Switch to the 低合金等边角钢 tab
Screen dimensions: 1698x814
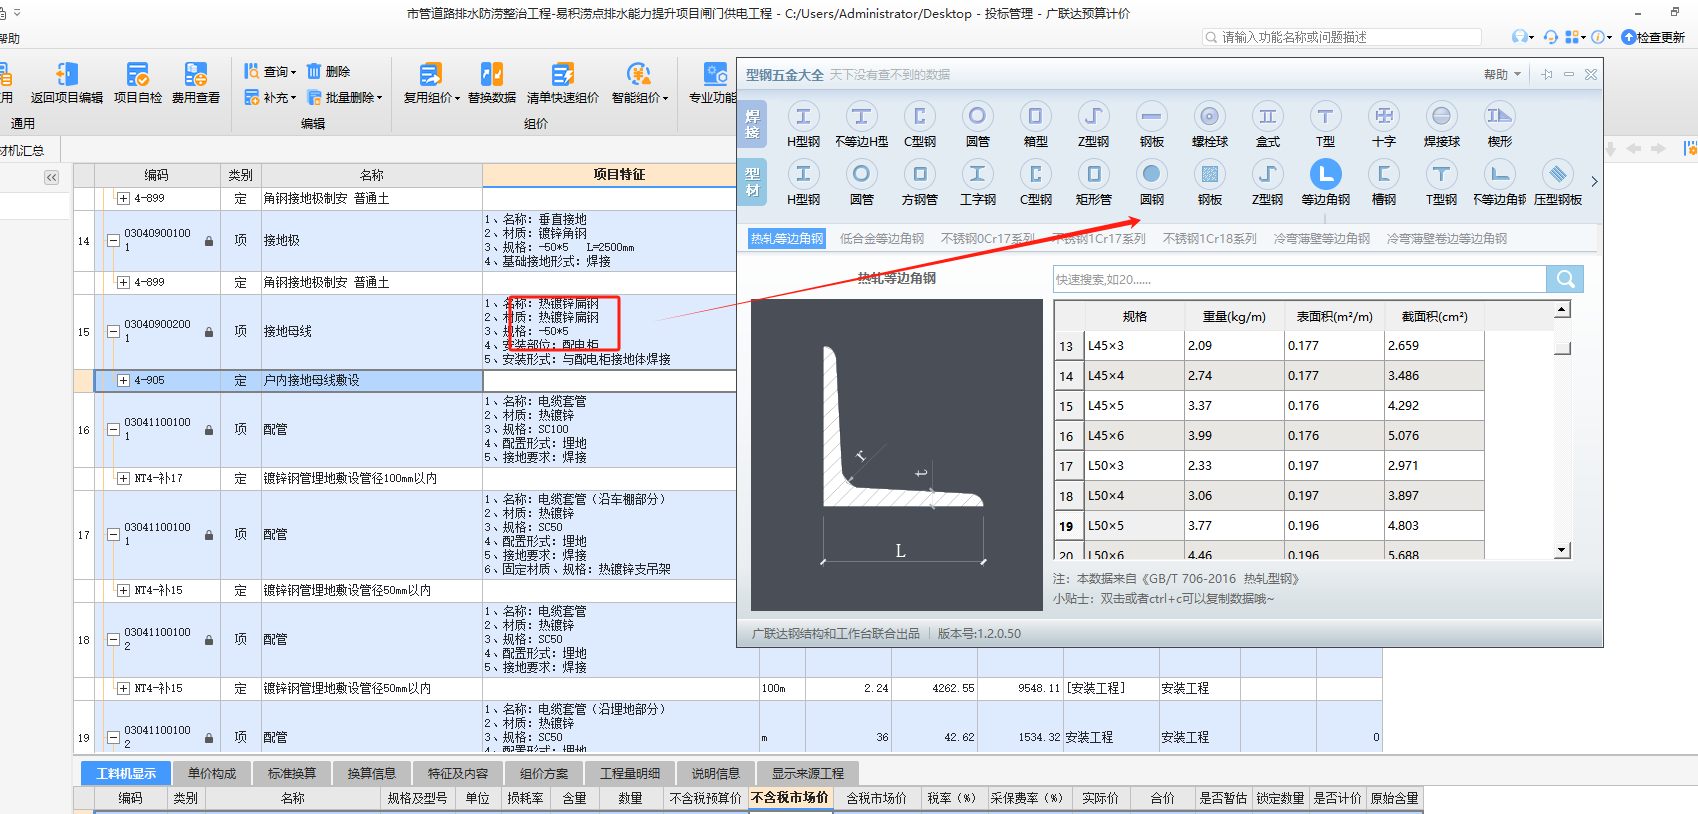(882, 239)
